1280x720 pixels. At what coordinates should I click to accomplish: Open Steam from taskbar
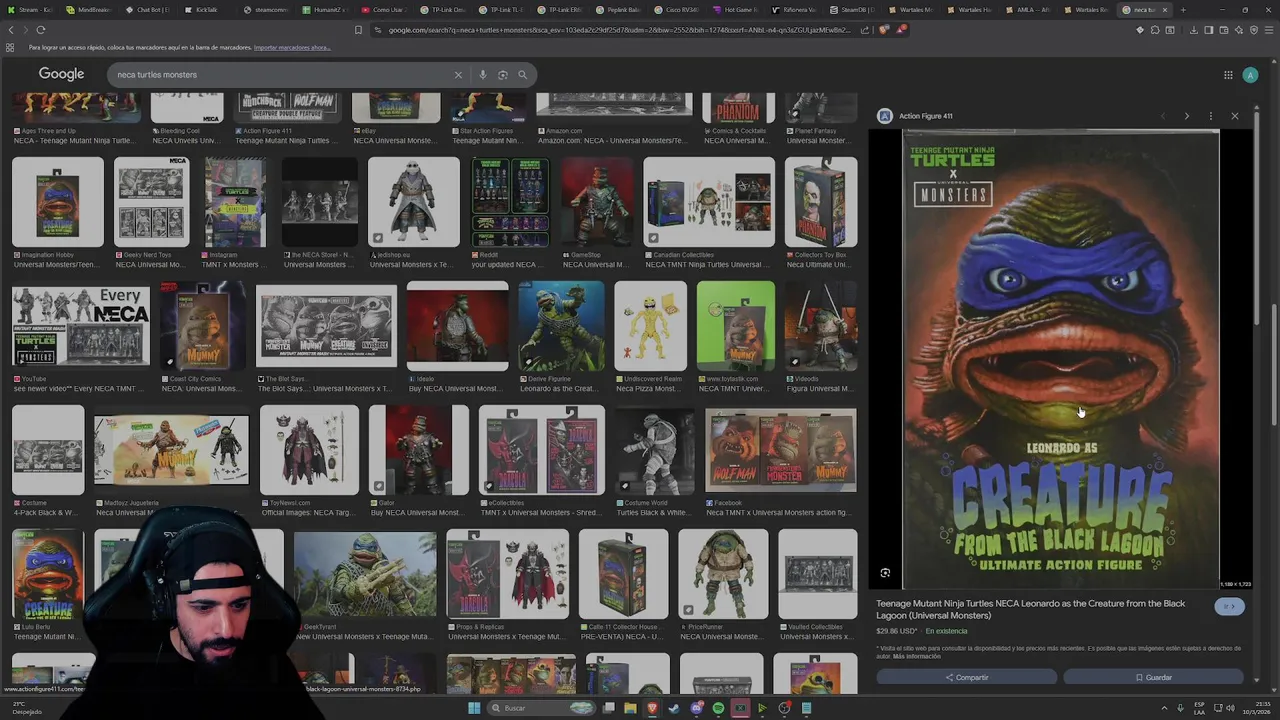click(x=674, y=708)
